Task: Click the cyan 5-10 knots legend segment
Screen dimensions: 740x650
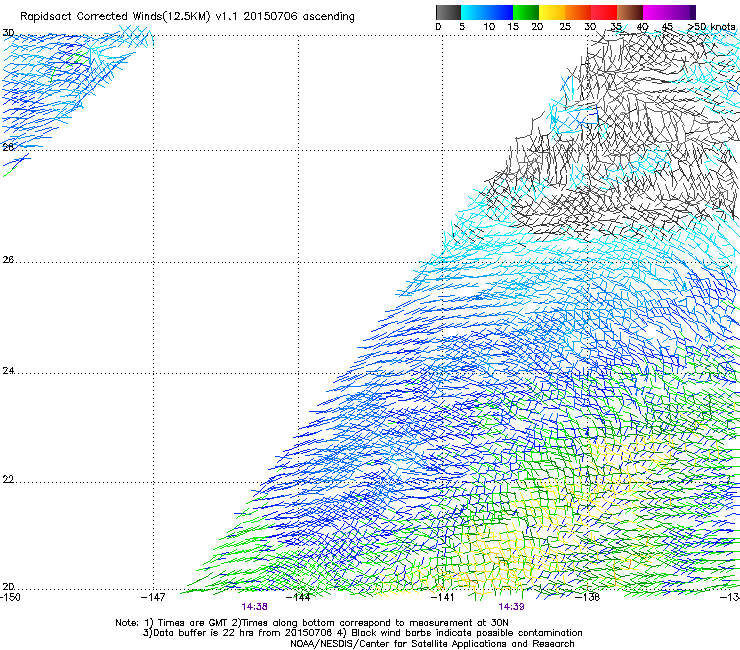Action: click(473, 12)
